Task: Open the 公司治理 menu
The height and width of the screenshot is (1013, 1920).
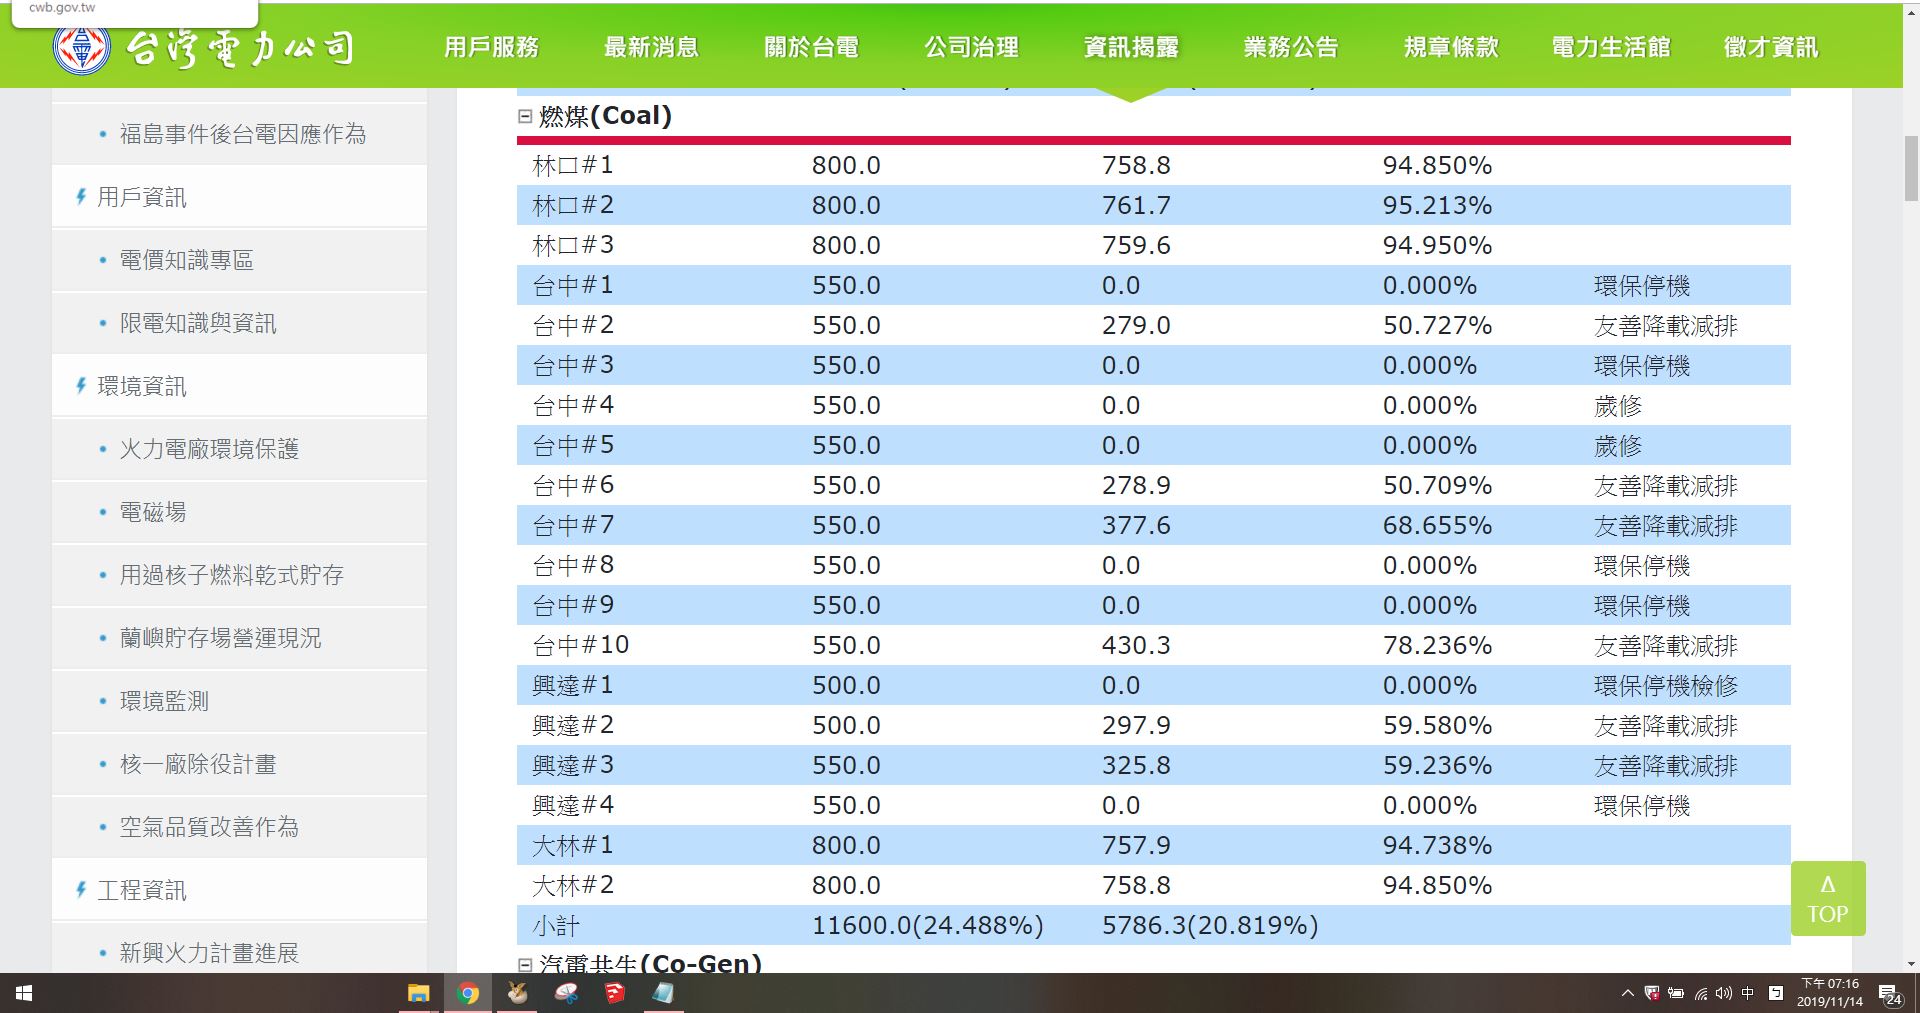Action: 972,47
